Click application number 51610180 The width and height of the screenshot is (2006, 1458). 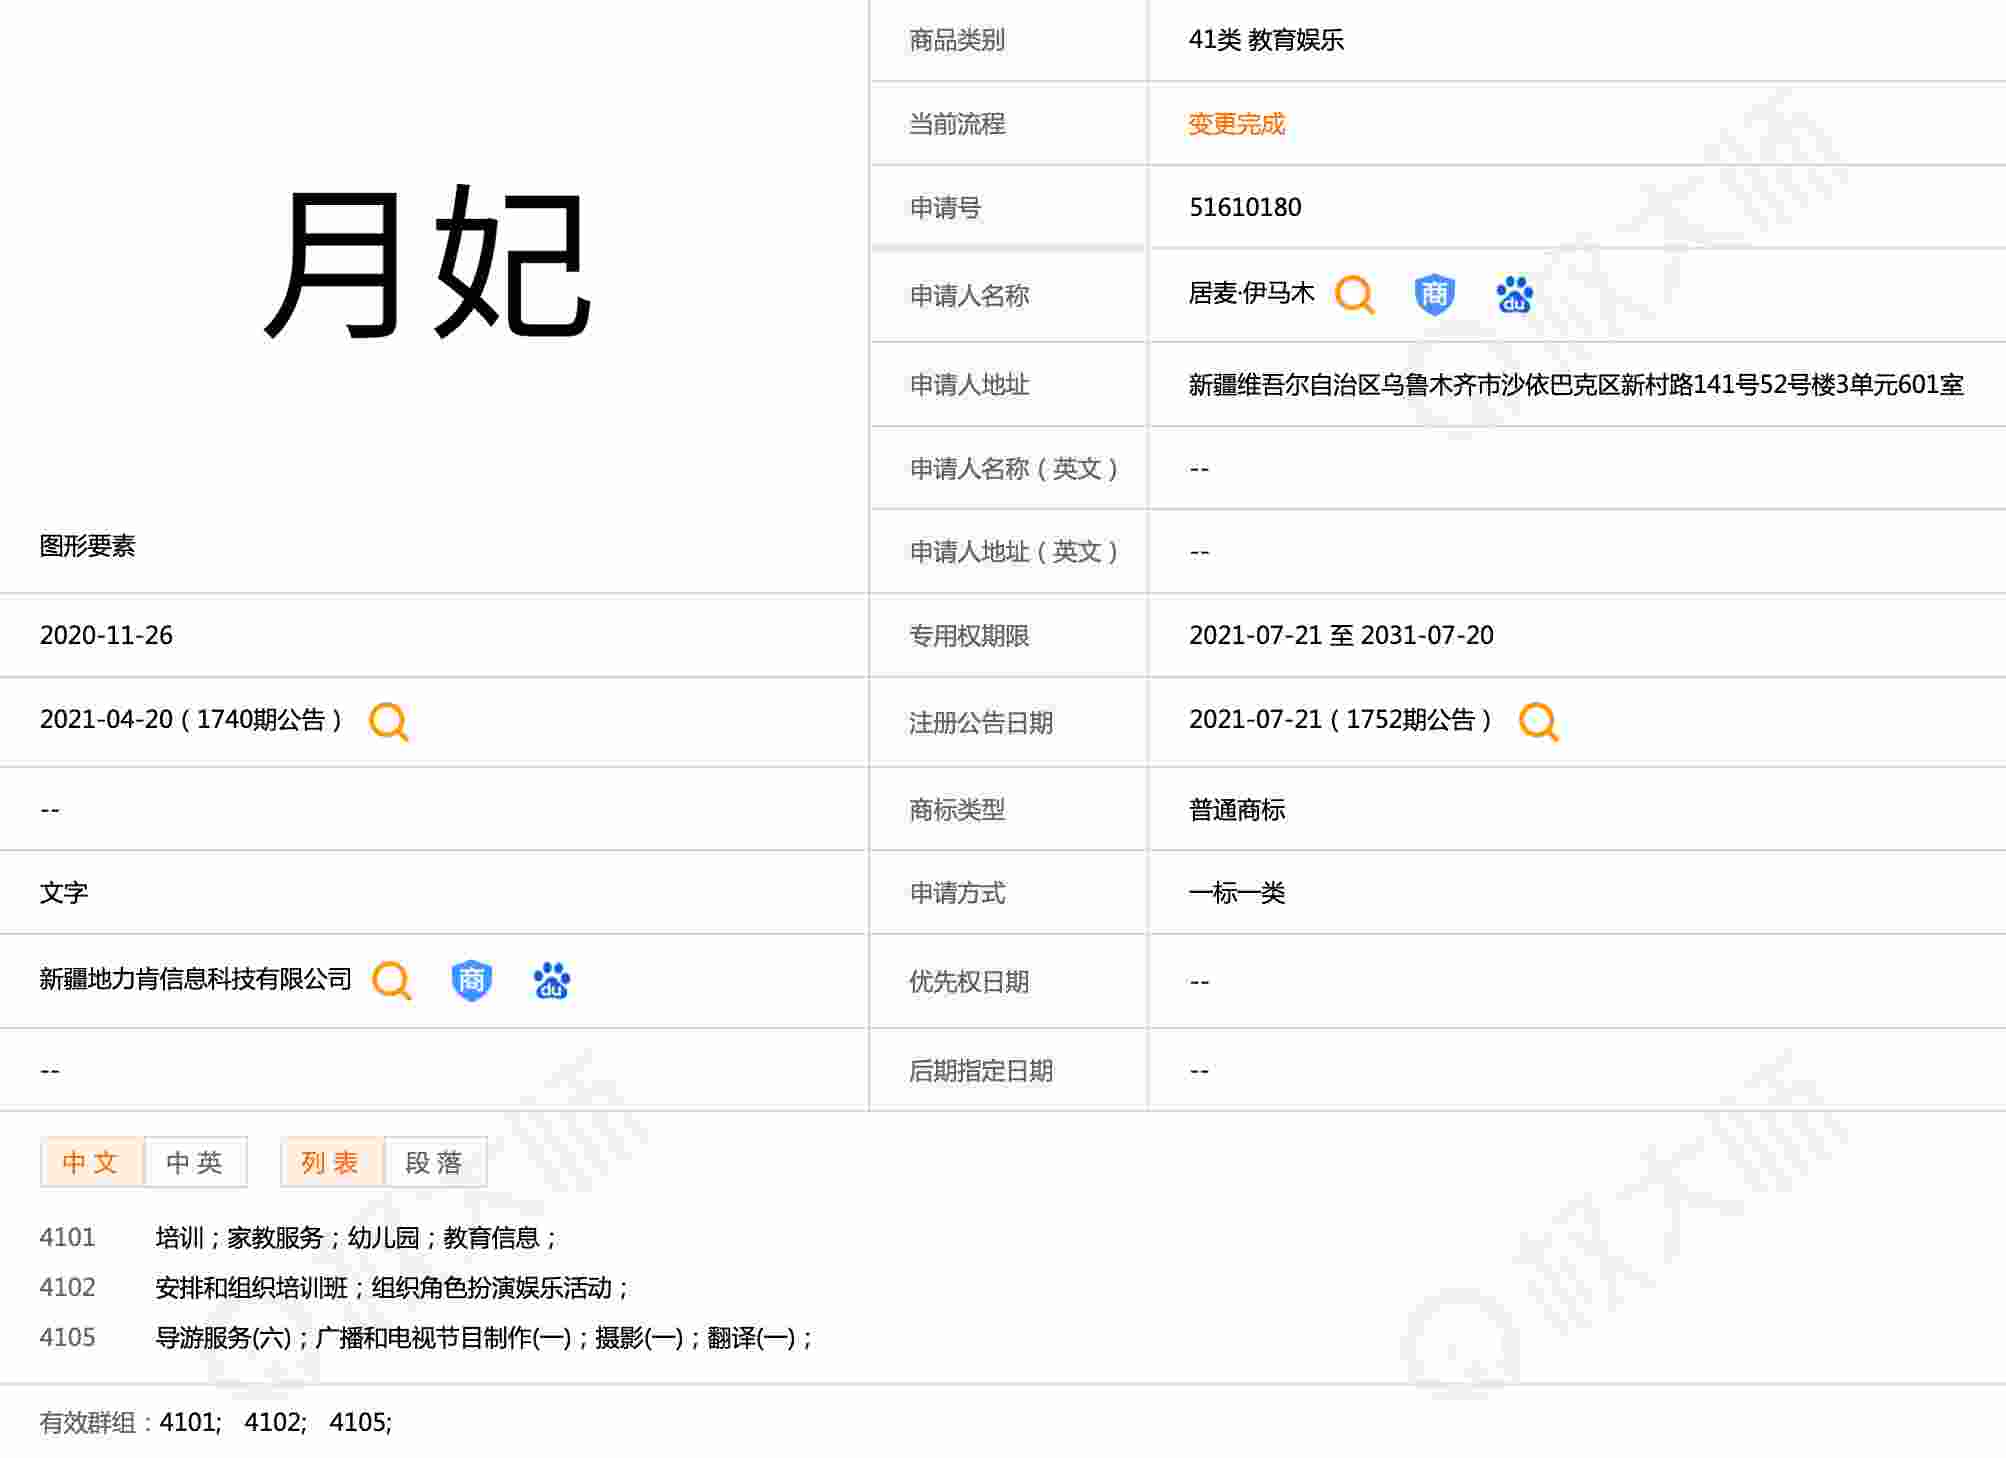coord(1245,208)
